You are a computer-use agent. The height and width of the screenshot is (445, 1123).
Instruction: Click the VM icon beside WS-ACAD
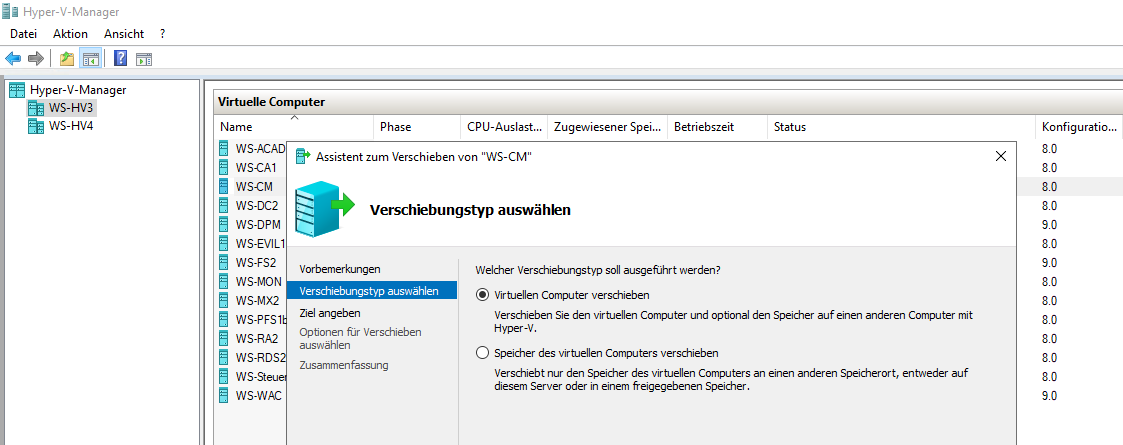pyautogui.click(x=225, y=148)
